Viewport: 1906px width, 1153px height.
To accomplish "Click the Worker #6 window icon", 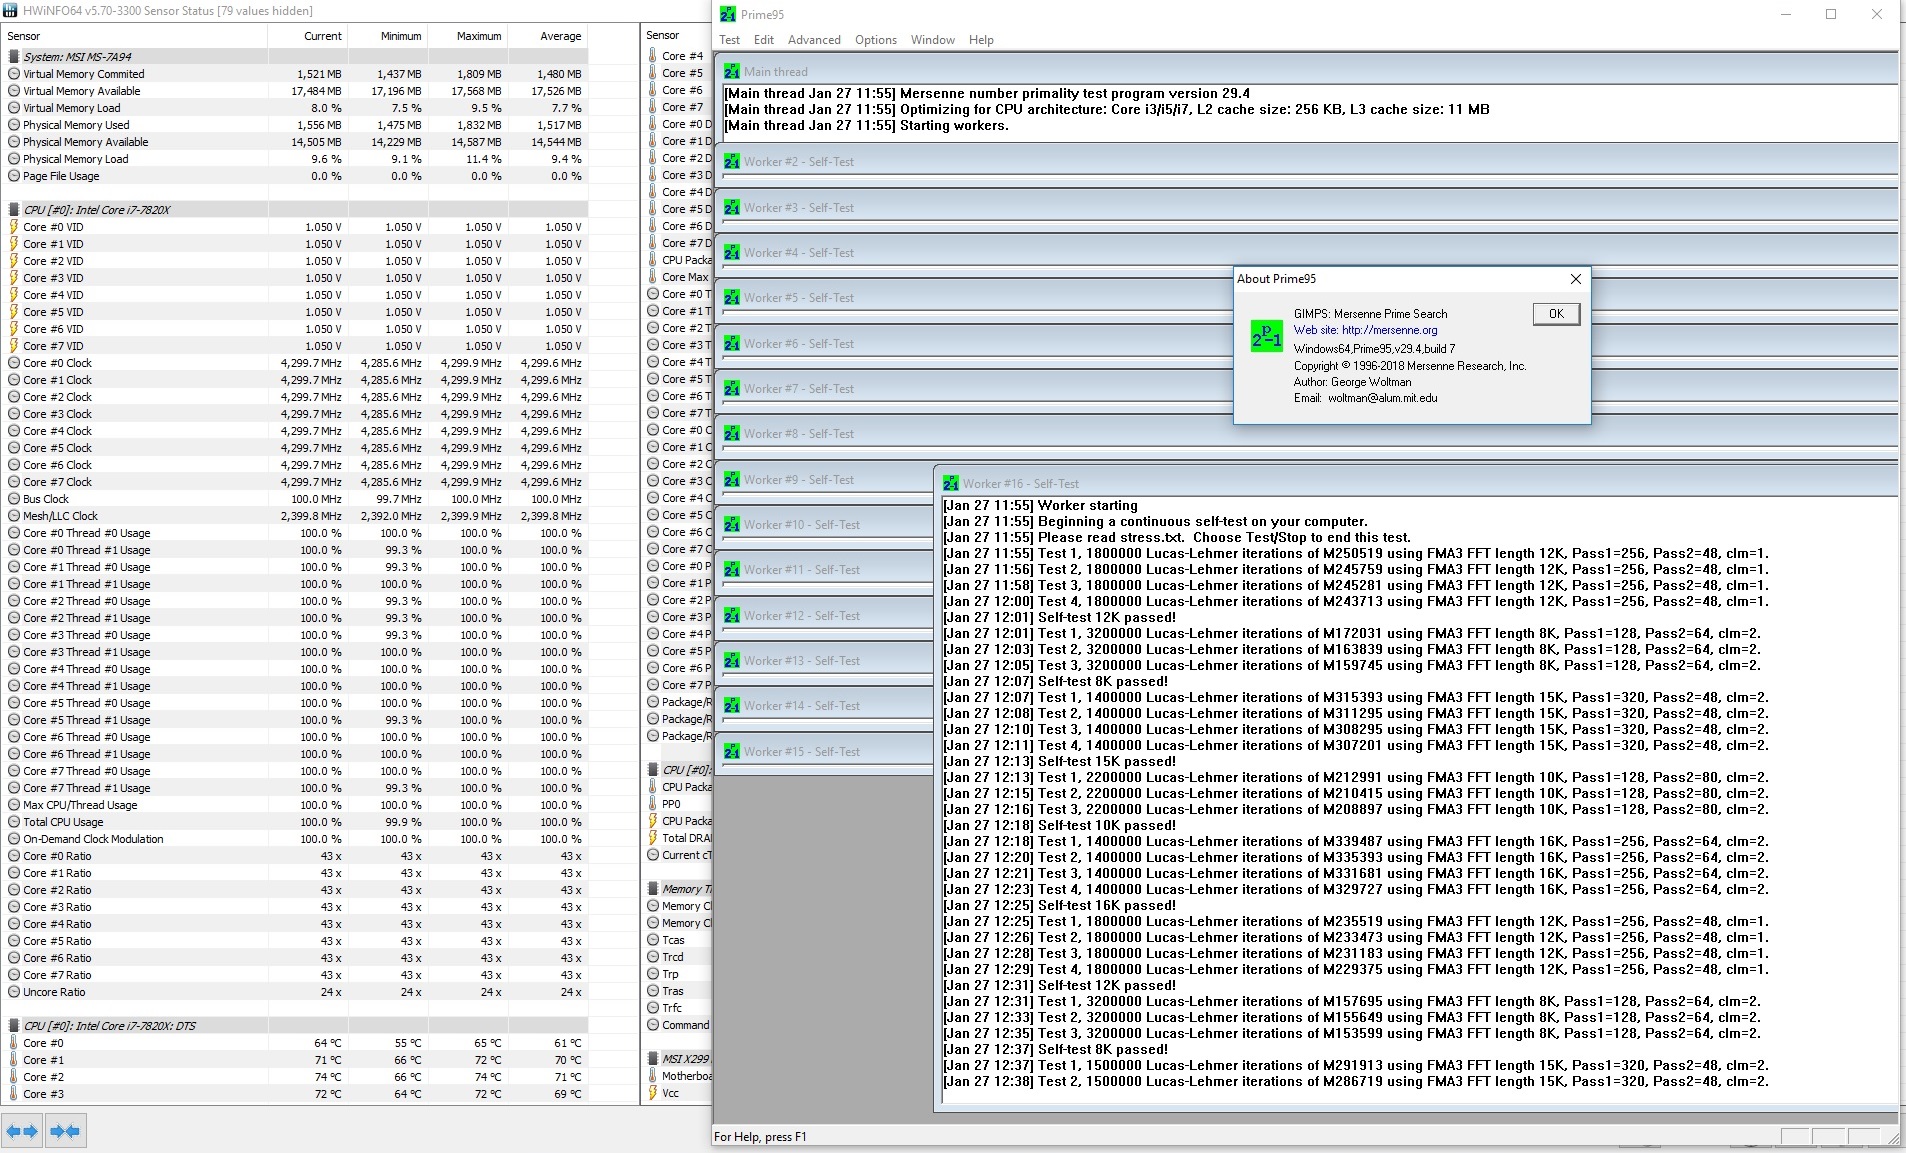I will point(732,343).
